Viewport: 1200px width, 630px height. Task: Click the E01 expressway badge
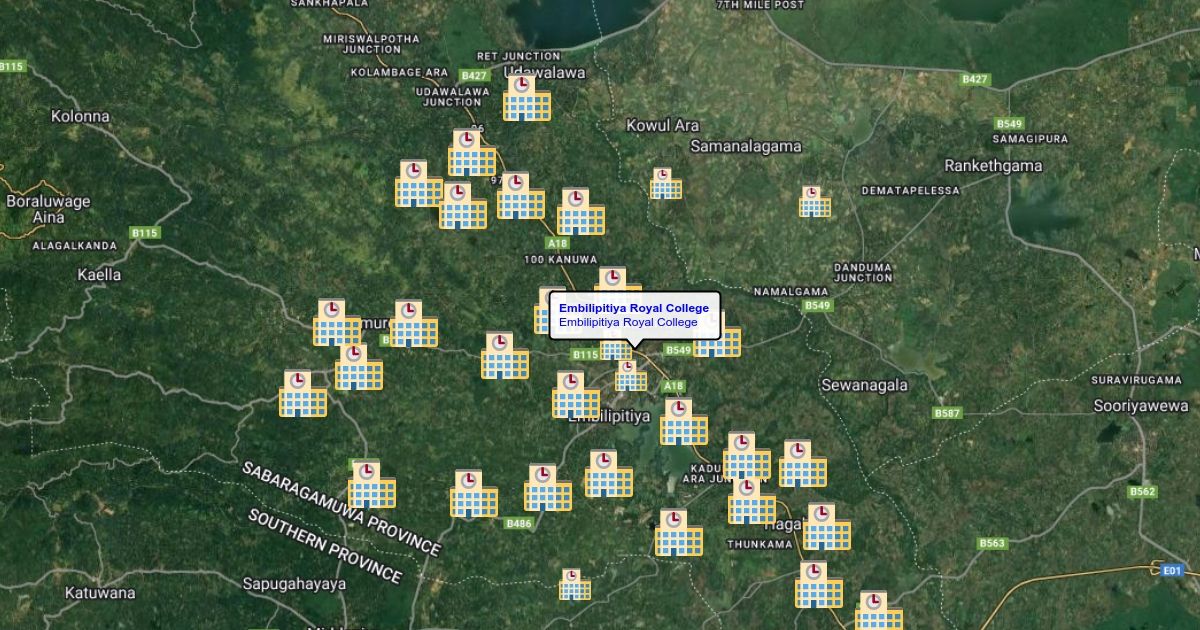[x=1171, y=570]
